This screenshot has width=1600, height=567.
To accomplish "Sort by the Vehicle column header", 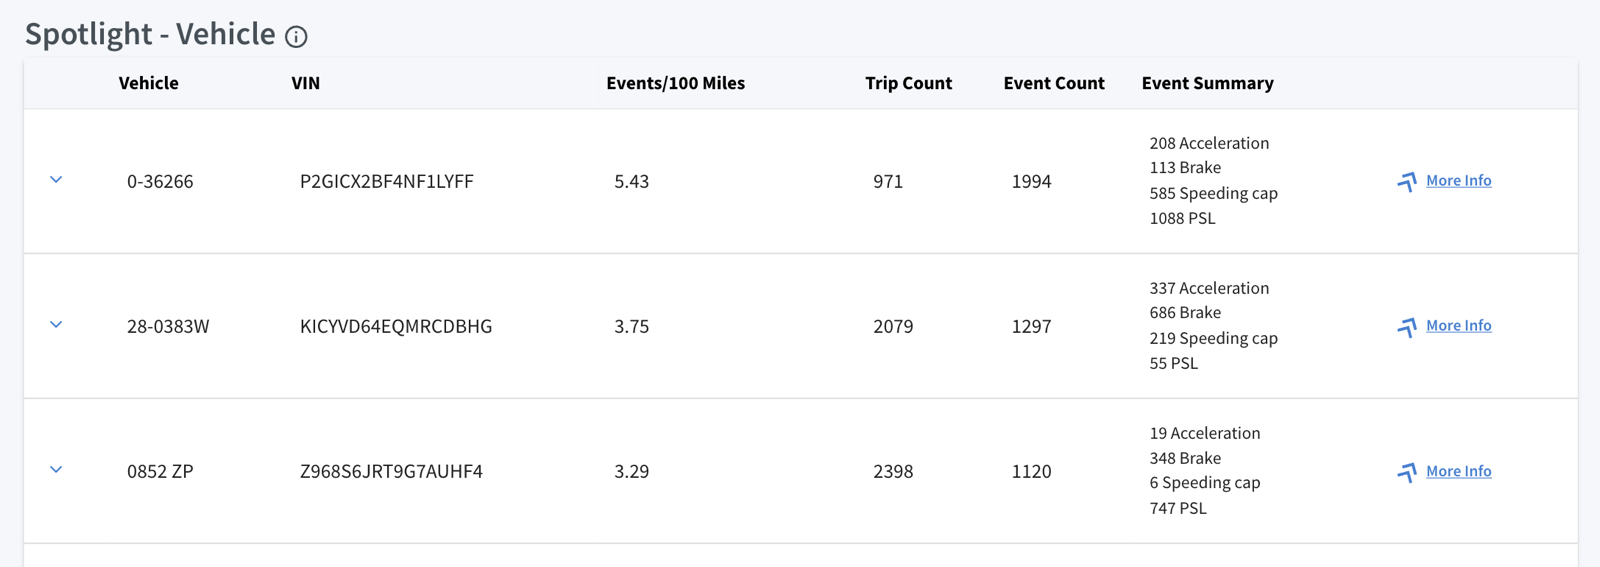I will [x=149, y=83].
